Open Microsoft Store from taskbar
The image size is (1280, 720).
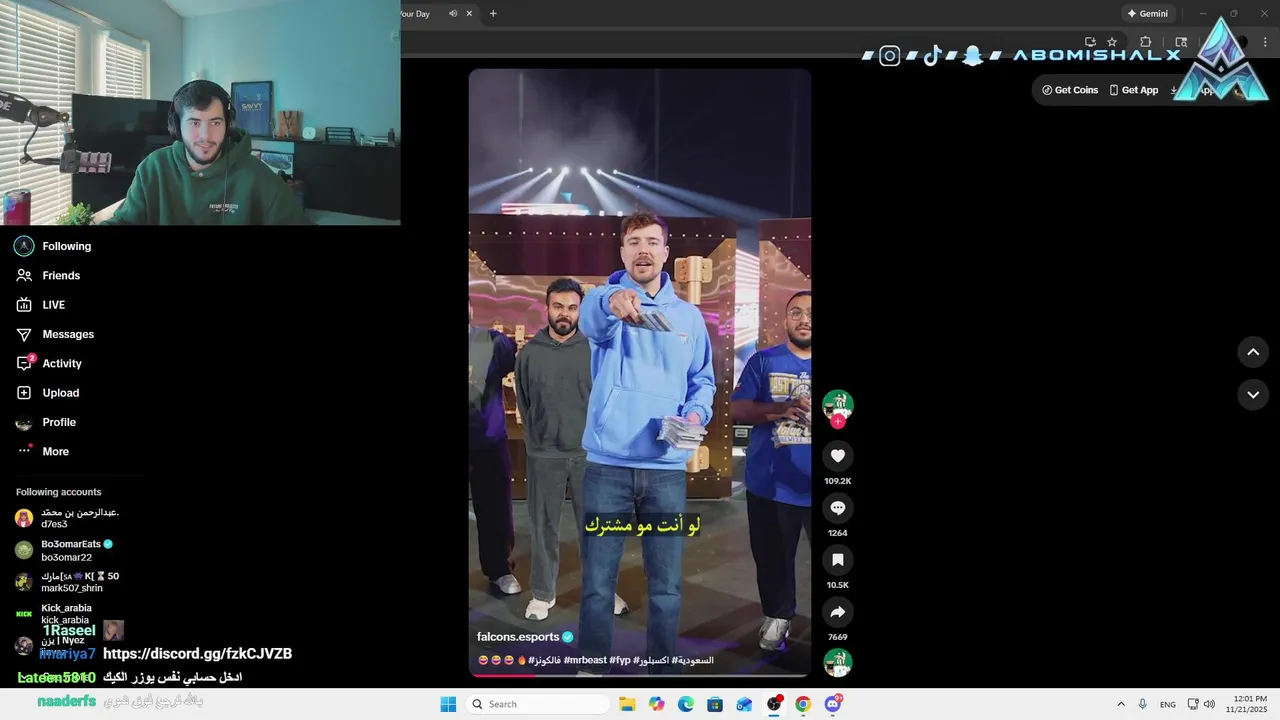pos(715,704)
